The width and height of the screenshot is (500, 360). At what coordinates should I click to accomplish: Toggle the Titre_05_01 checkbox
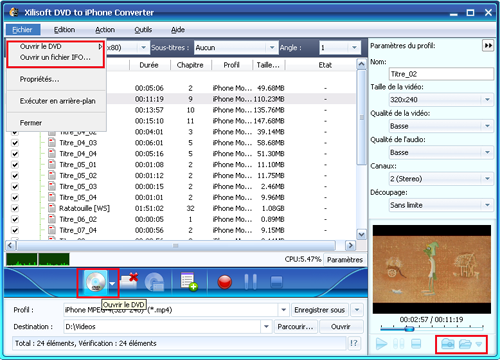(15, 165)
